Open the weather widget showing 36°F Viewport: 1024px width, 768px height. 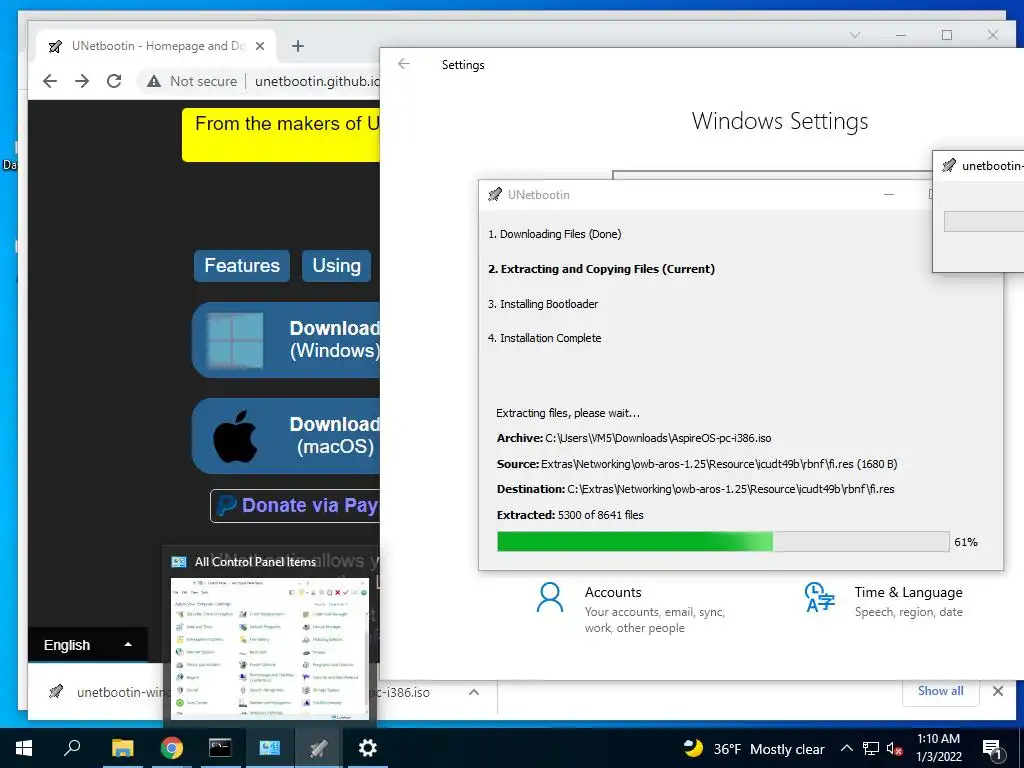(x=754, y=748)
